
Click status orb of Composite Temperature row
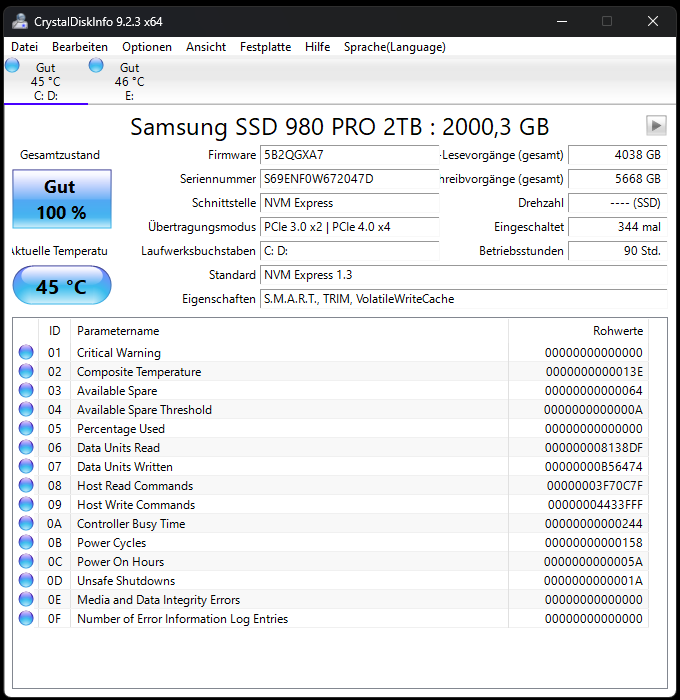coord(26,371)
